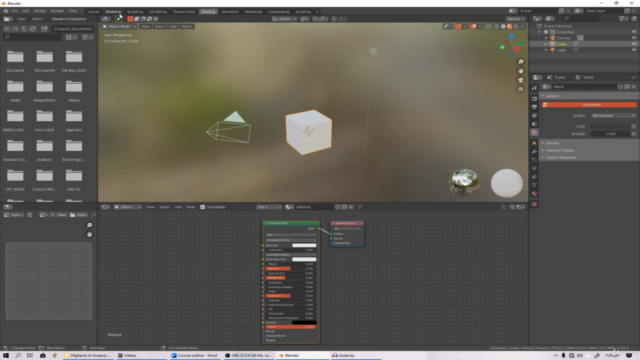640x360 pixels.
Task: Toggle viewport overlays
Action: click(473, 27)
